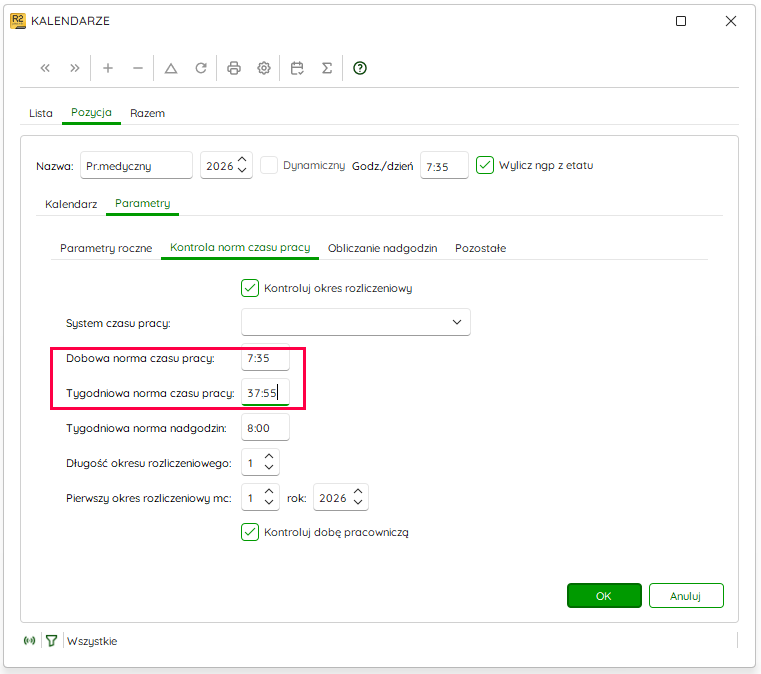Switch to the Pozostałe tab

point(480,248)
